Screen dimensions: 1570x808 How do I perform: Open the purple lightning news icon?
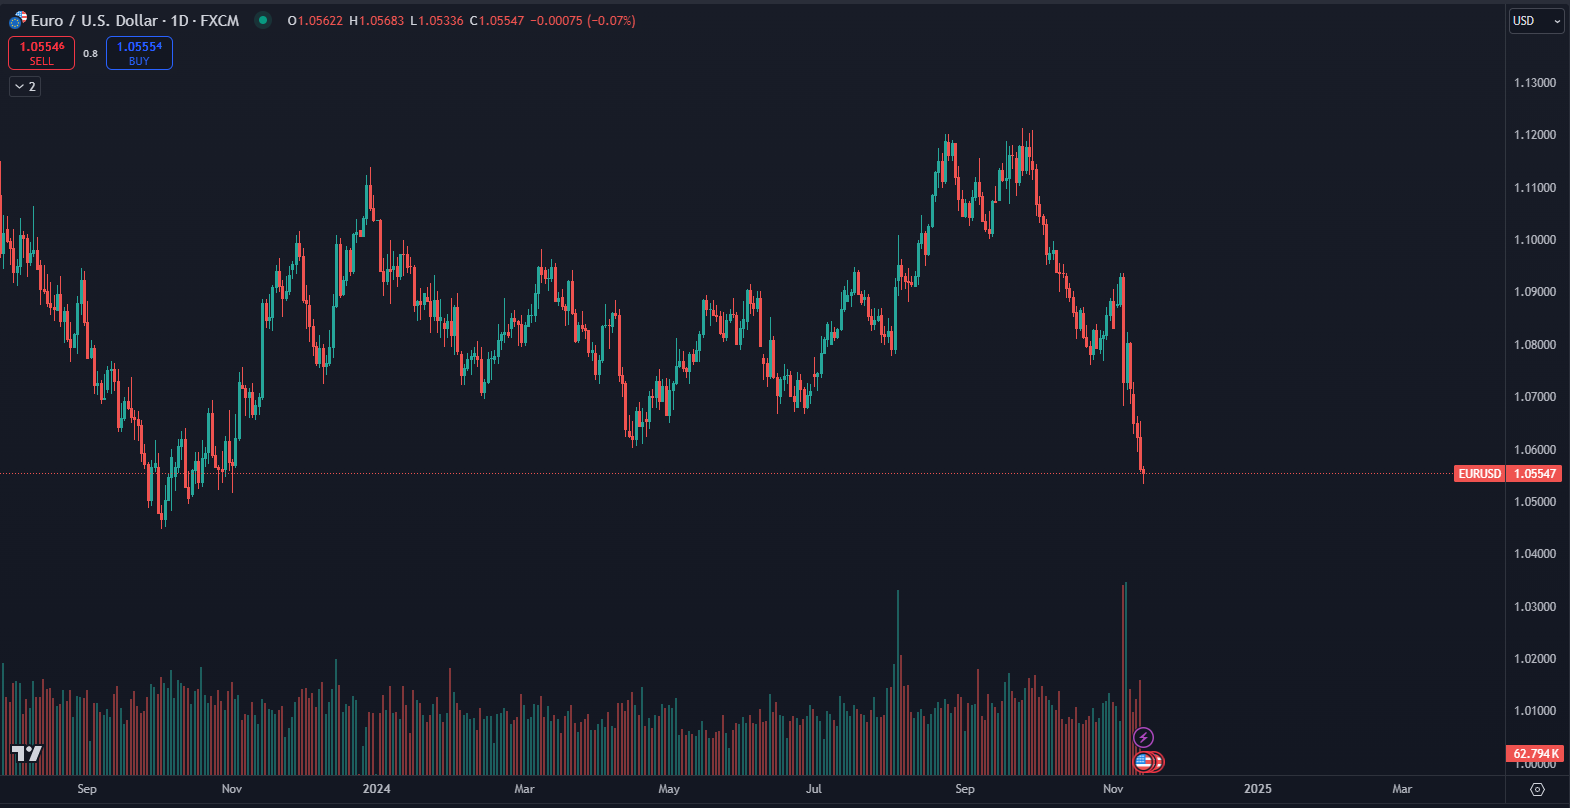click(1143, 738)
